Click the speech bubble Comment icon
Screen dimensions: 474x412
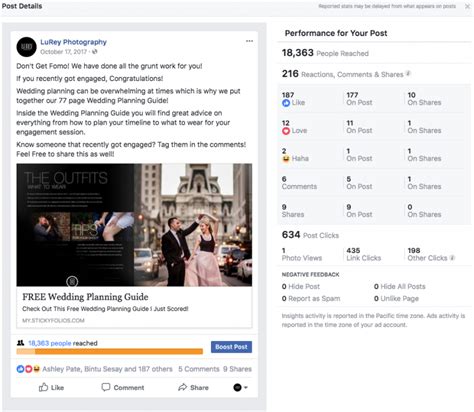click(106, 387)
